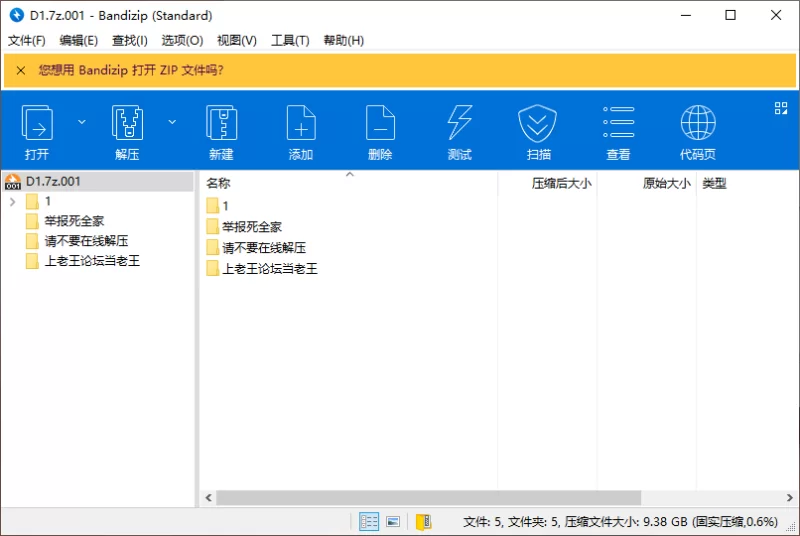Select 请不要在线解压 in the tree pane

(x=77, y=241)
